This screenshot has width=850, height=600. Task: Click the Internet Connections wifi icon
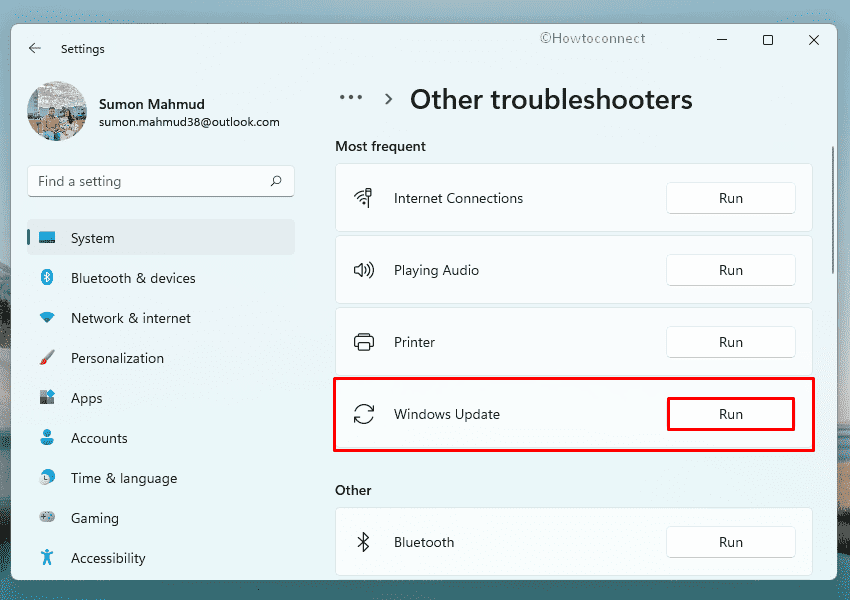(363, 198)
